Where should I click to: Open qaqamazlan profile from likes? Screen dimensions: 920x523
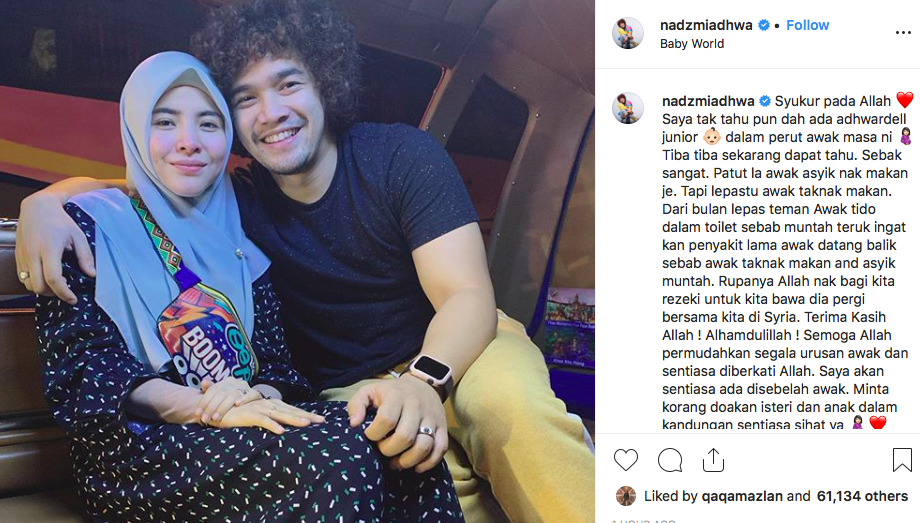[x=742, y=496]
